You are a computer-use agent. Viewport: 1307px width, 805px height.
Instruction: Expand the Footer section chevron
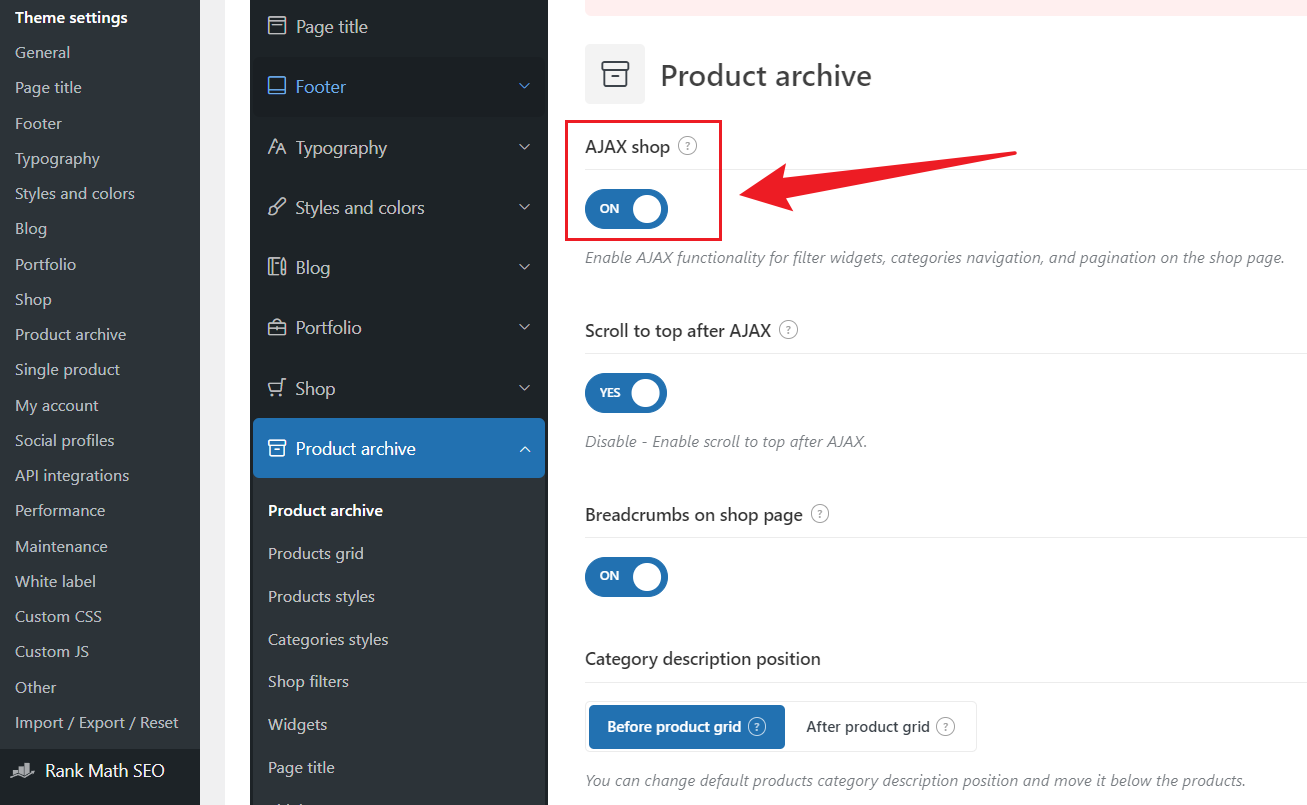point(524,87)
